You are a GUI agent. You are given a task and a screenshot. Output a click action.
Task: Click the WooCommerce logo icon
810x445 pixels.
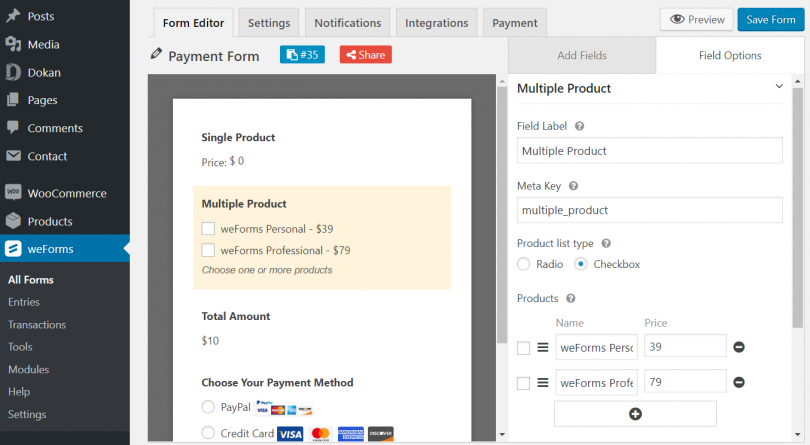[x=13, y=192]
